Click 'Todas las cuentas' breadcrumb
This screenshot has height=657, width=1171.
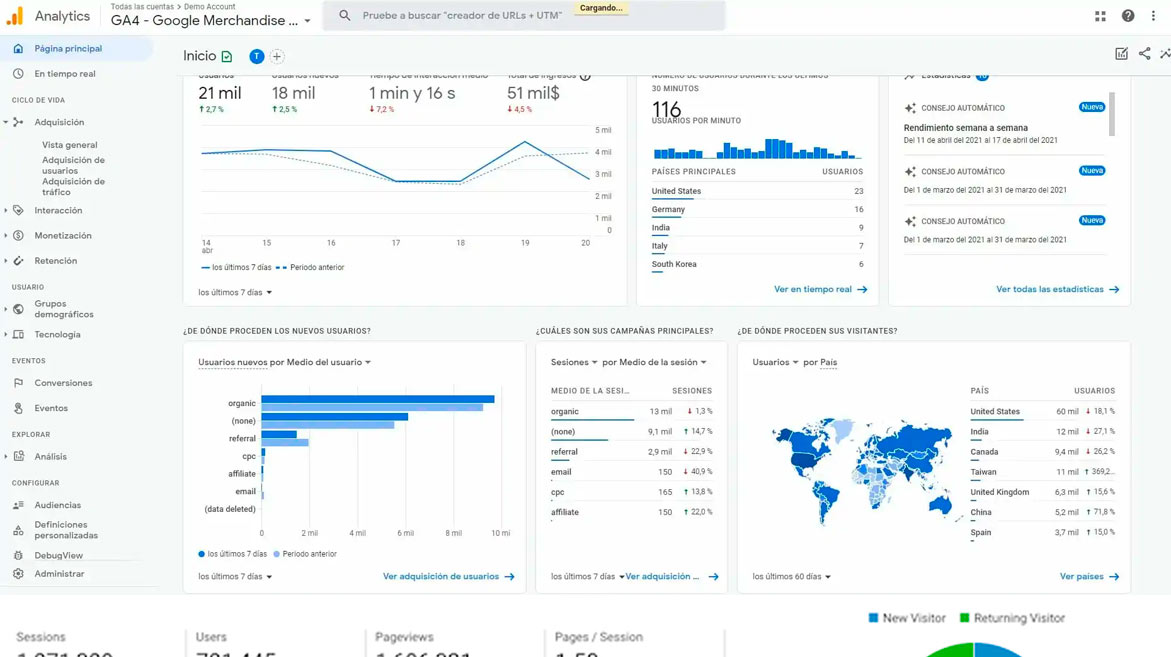pos(142,7)
